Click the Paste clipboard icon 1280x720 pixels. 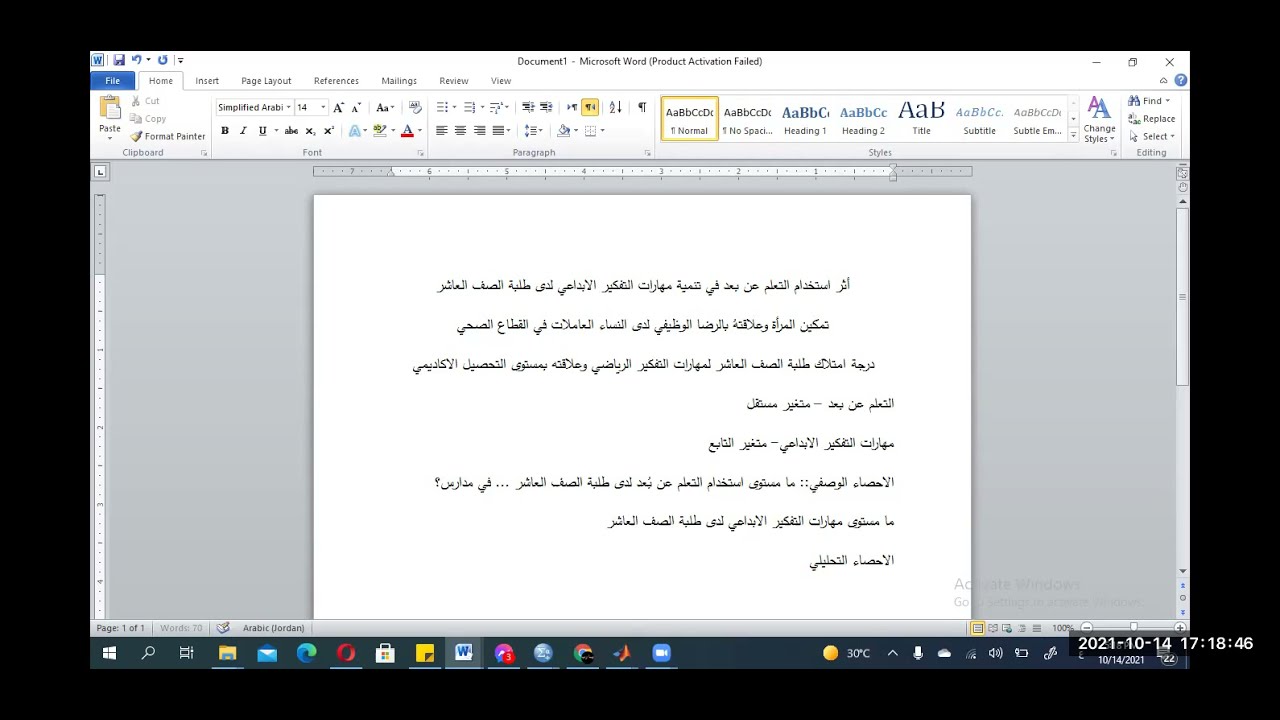(x=110, y=108)
